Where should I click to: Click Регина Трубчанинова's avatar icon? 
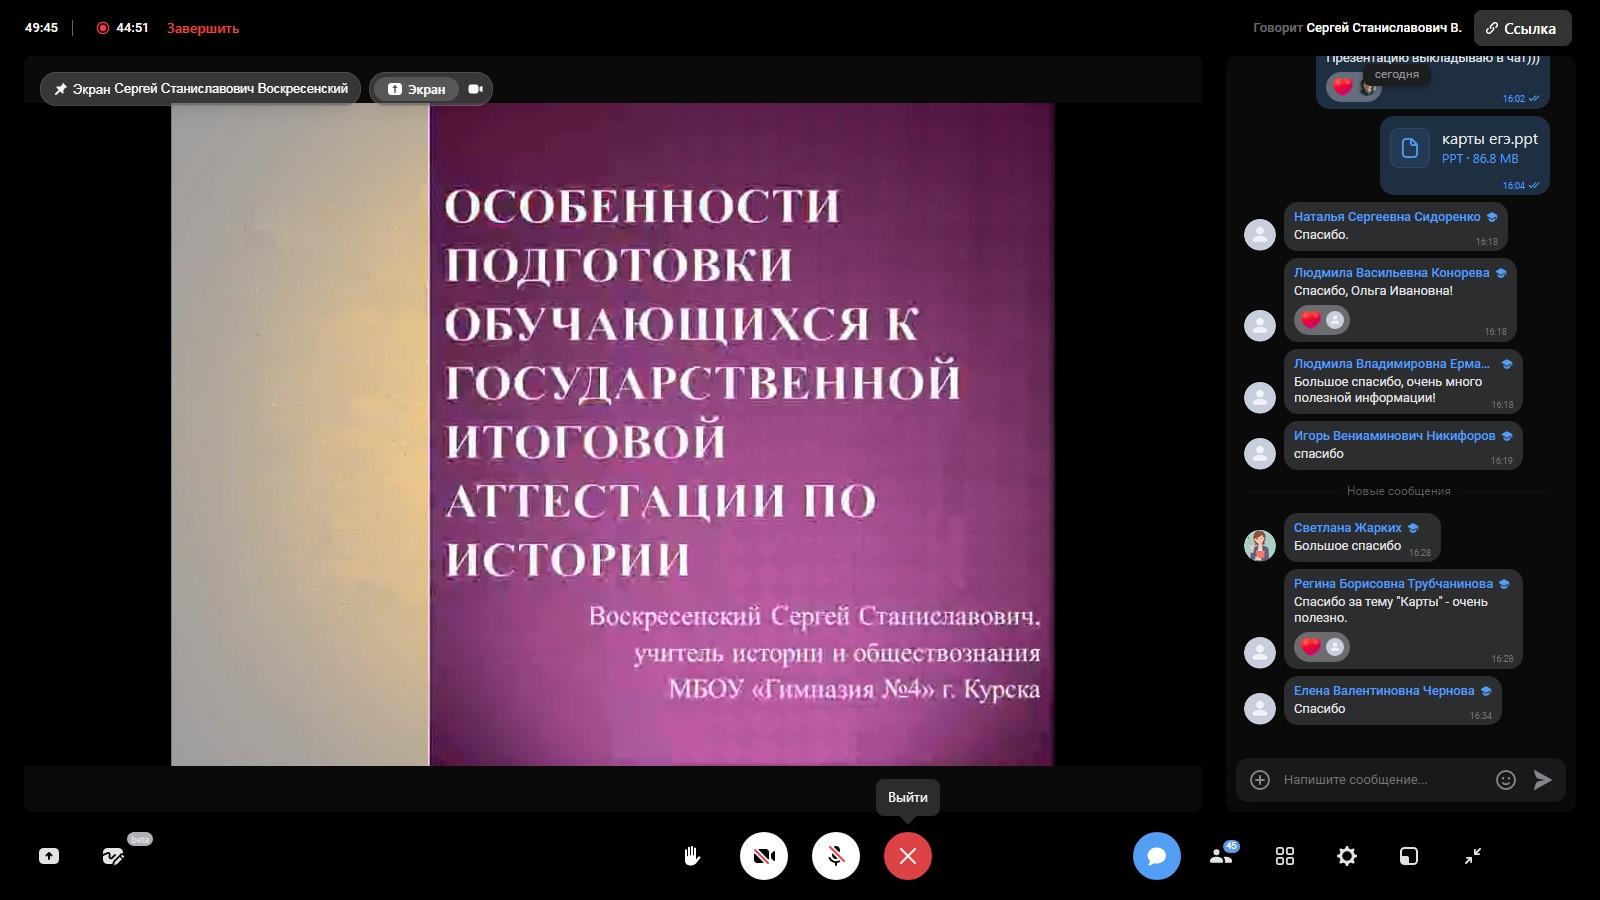(x=1260, y=652)
